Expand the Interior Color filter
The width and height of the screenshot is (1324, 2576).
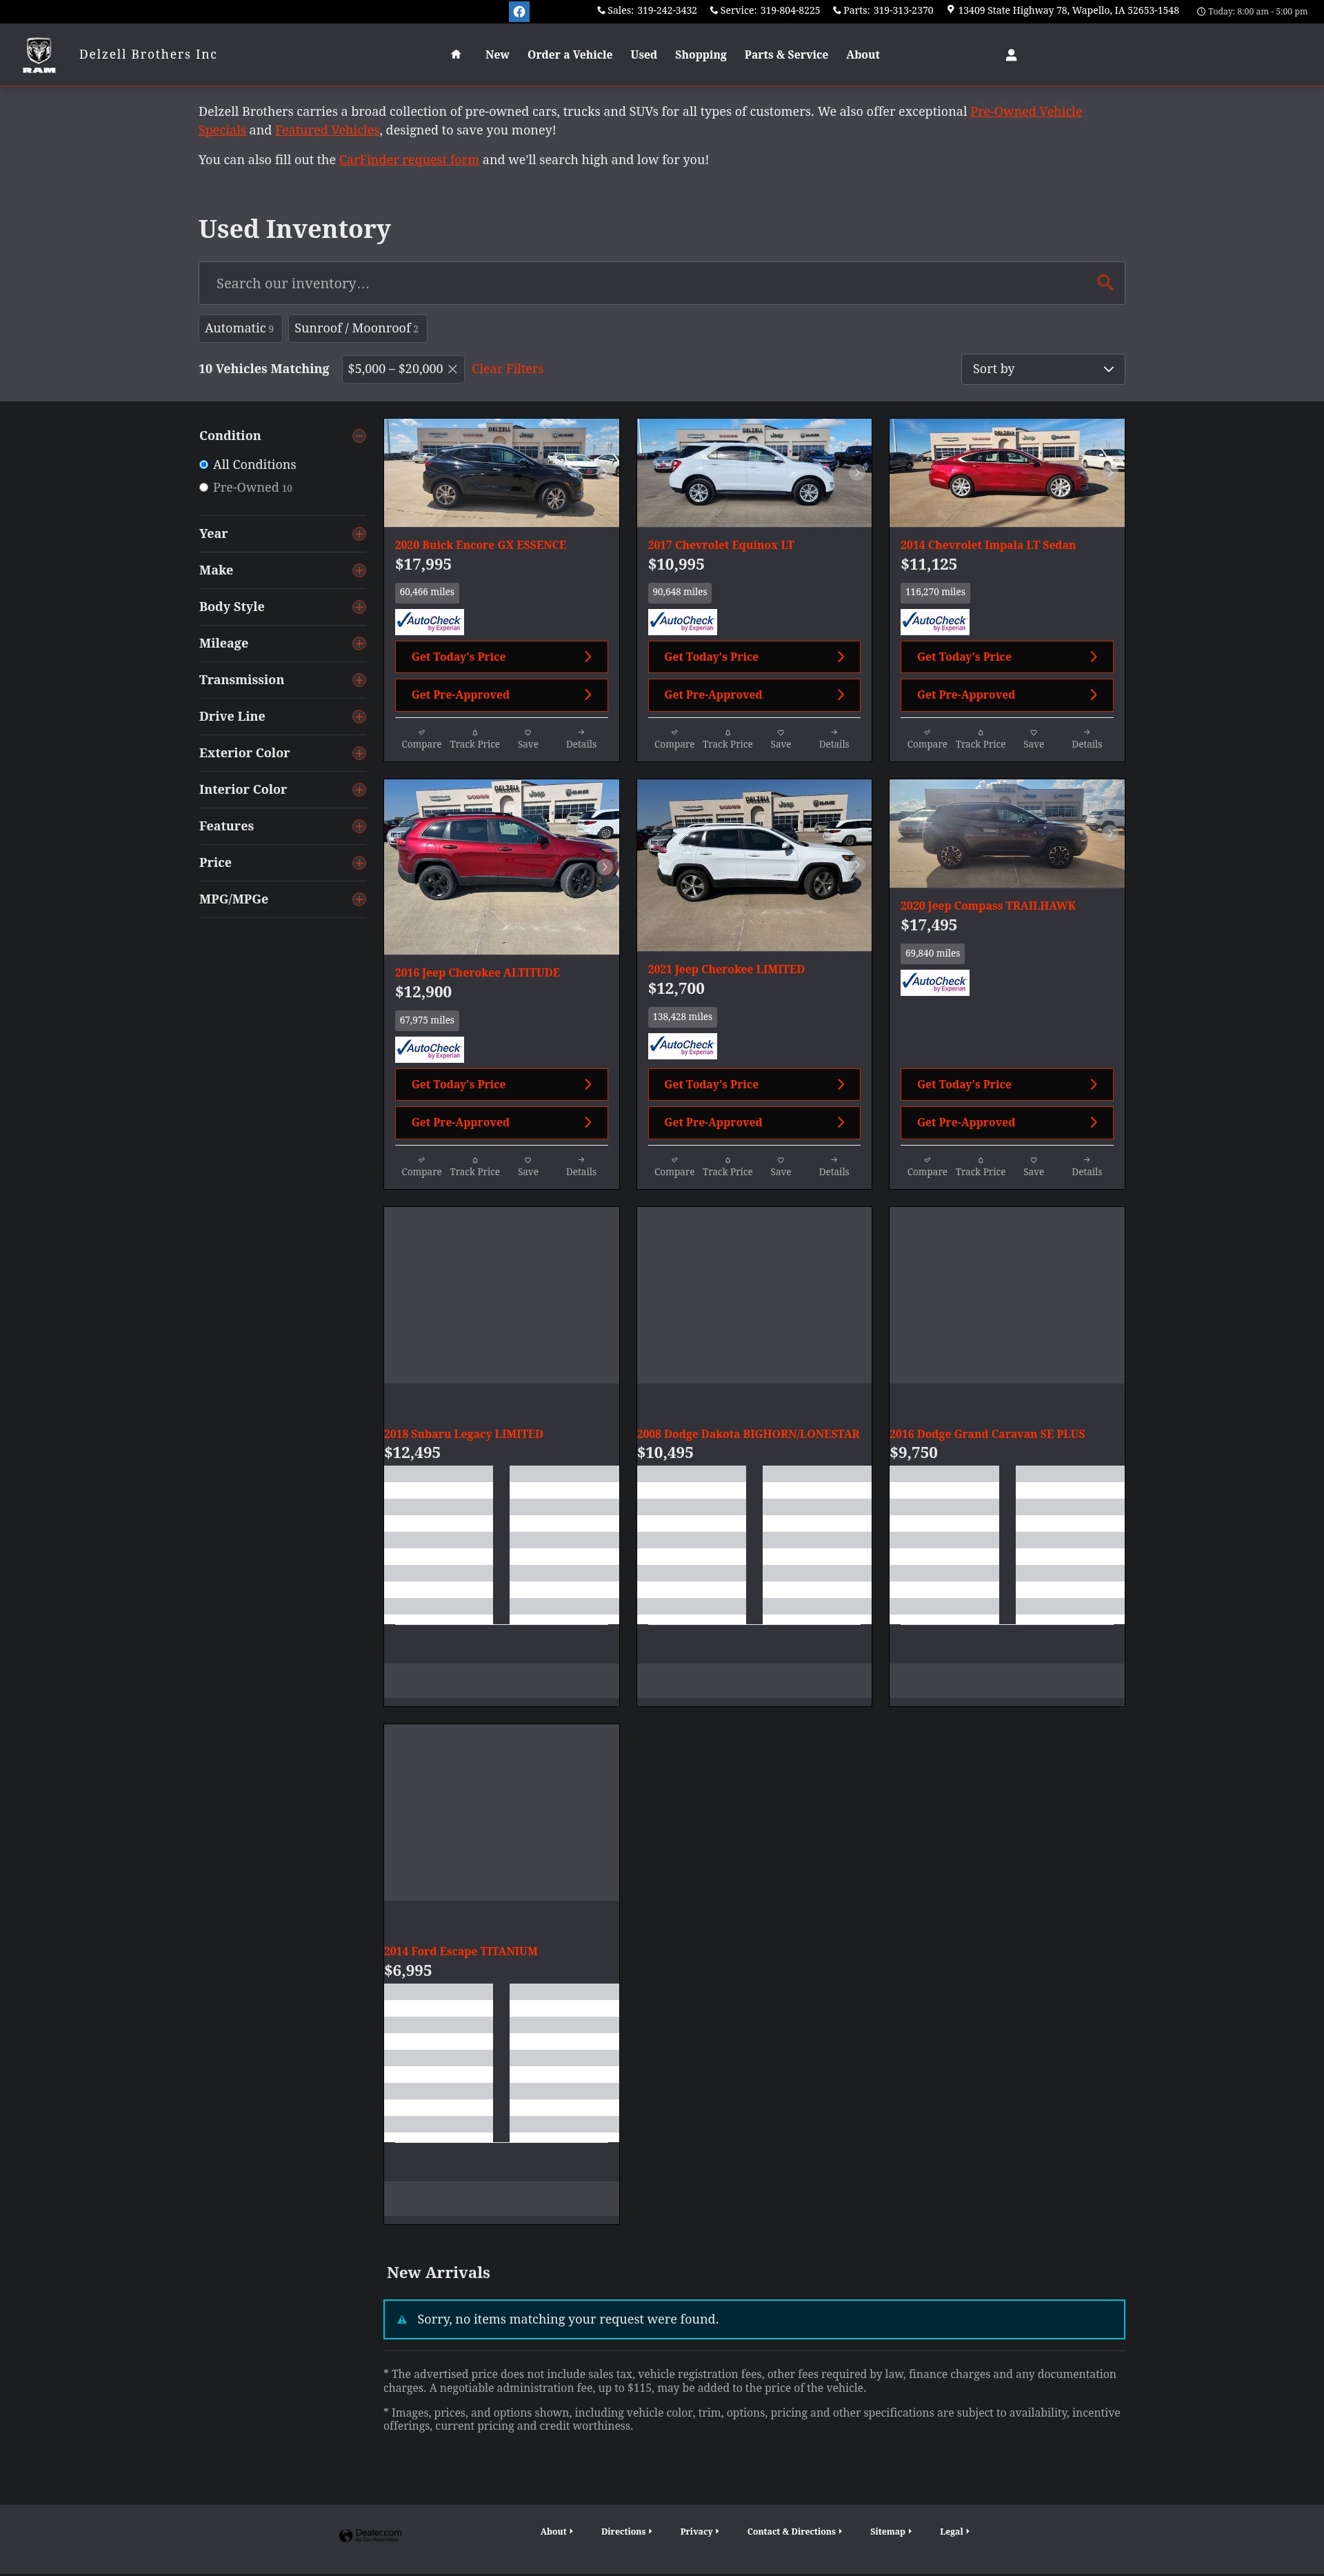pyautogui.click(x=359, y=790)
